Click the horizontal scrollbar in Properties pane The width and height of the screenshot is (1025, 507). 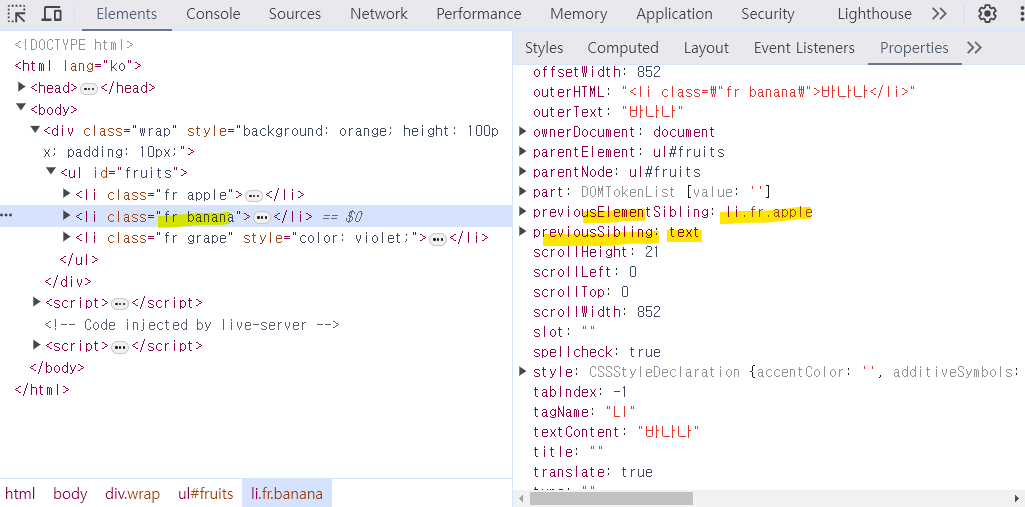pos(611,499)
